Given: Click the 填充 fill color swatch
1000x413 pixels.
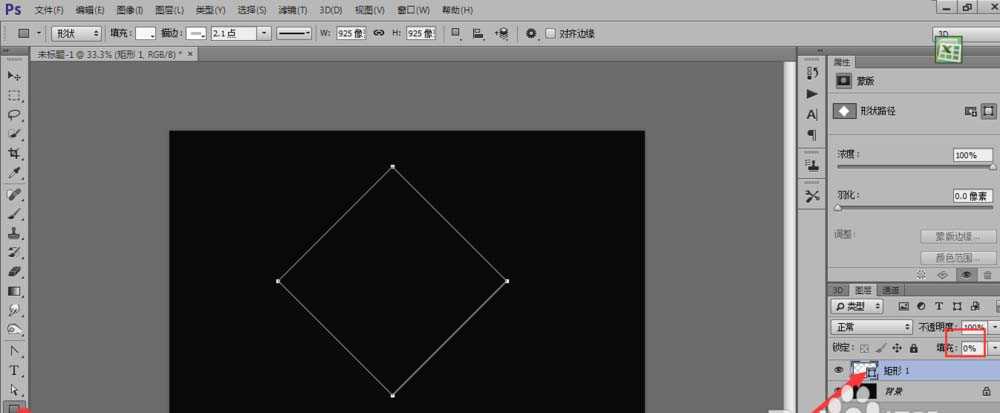Looking at the screenshot, I should click(145, 33).
